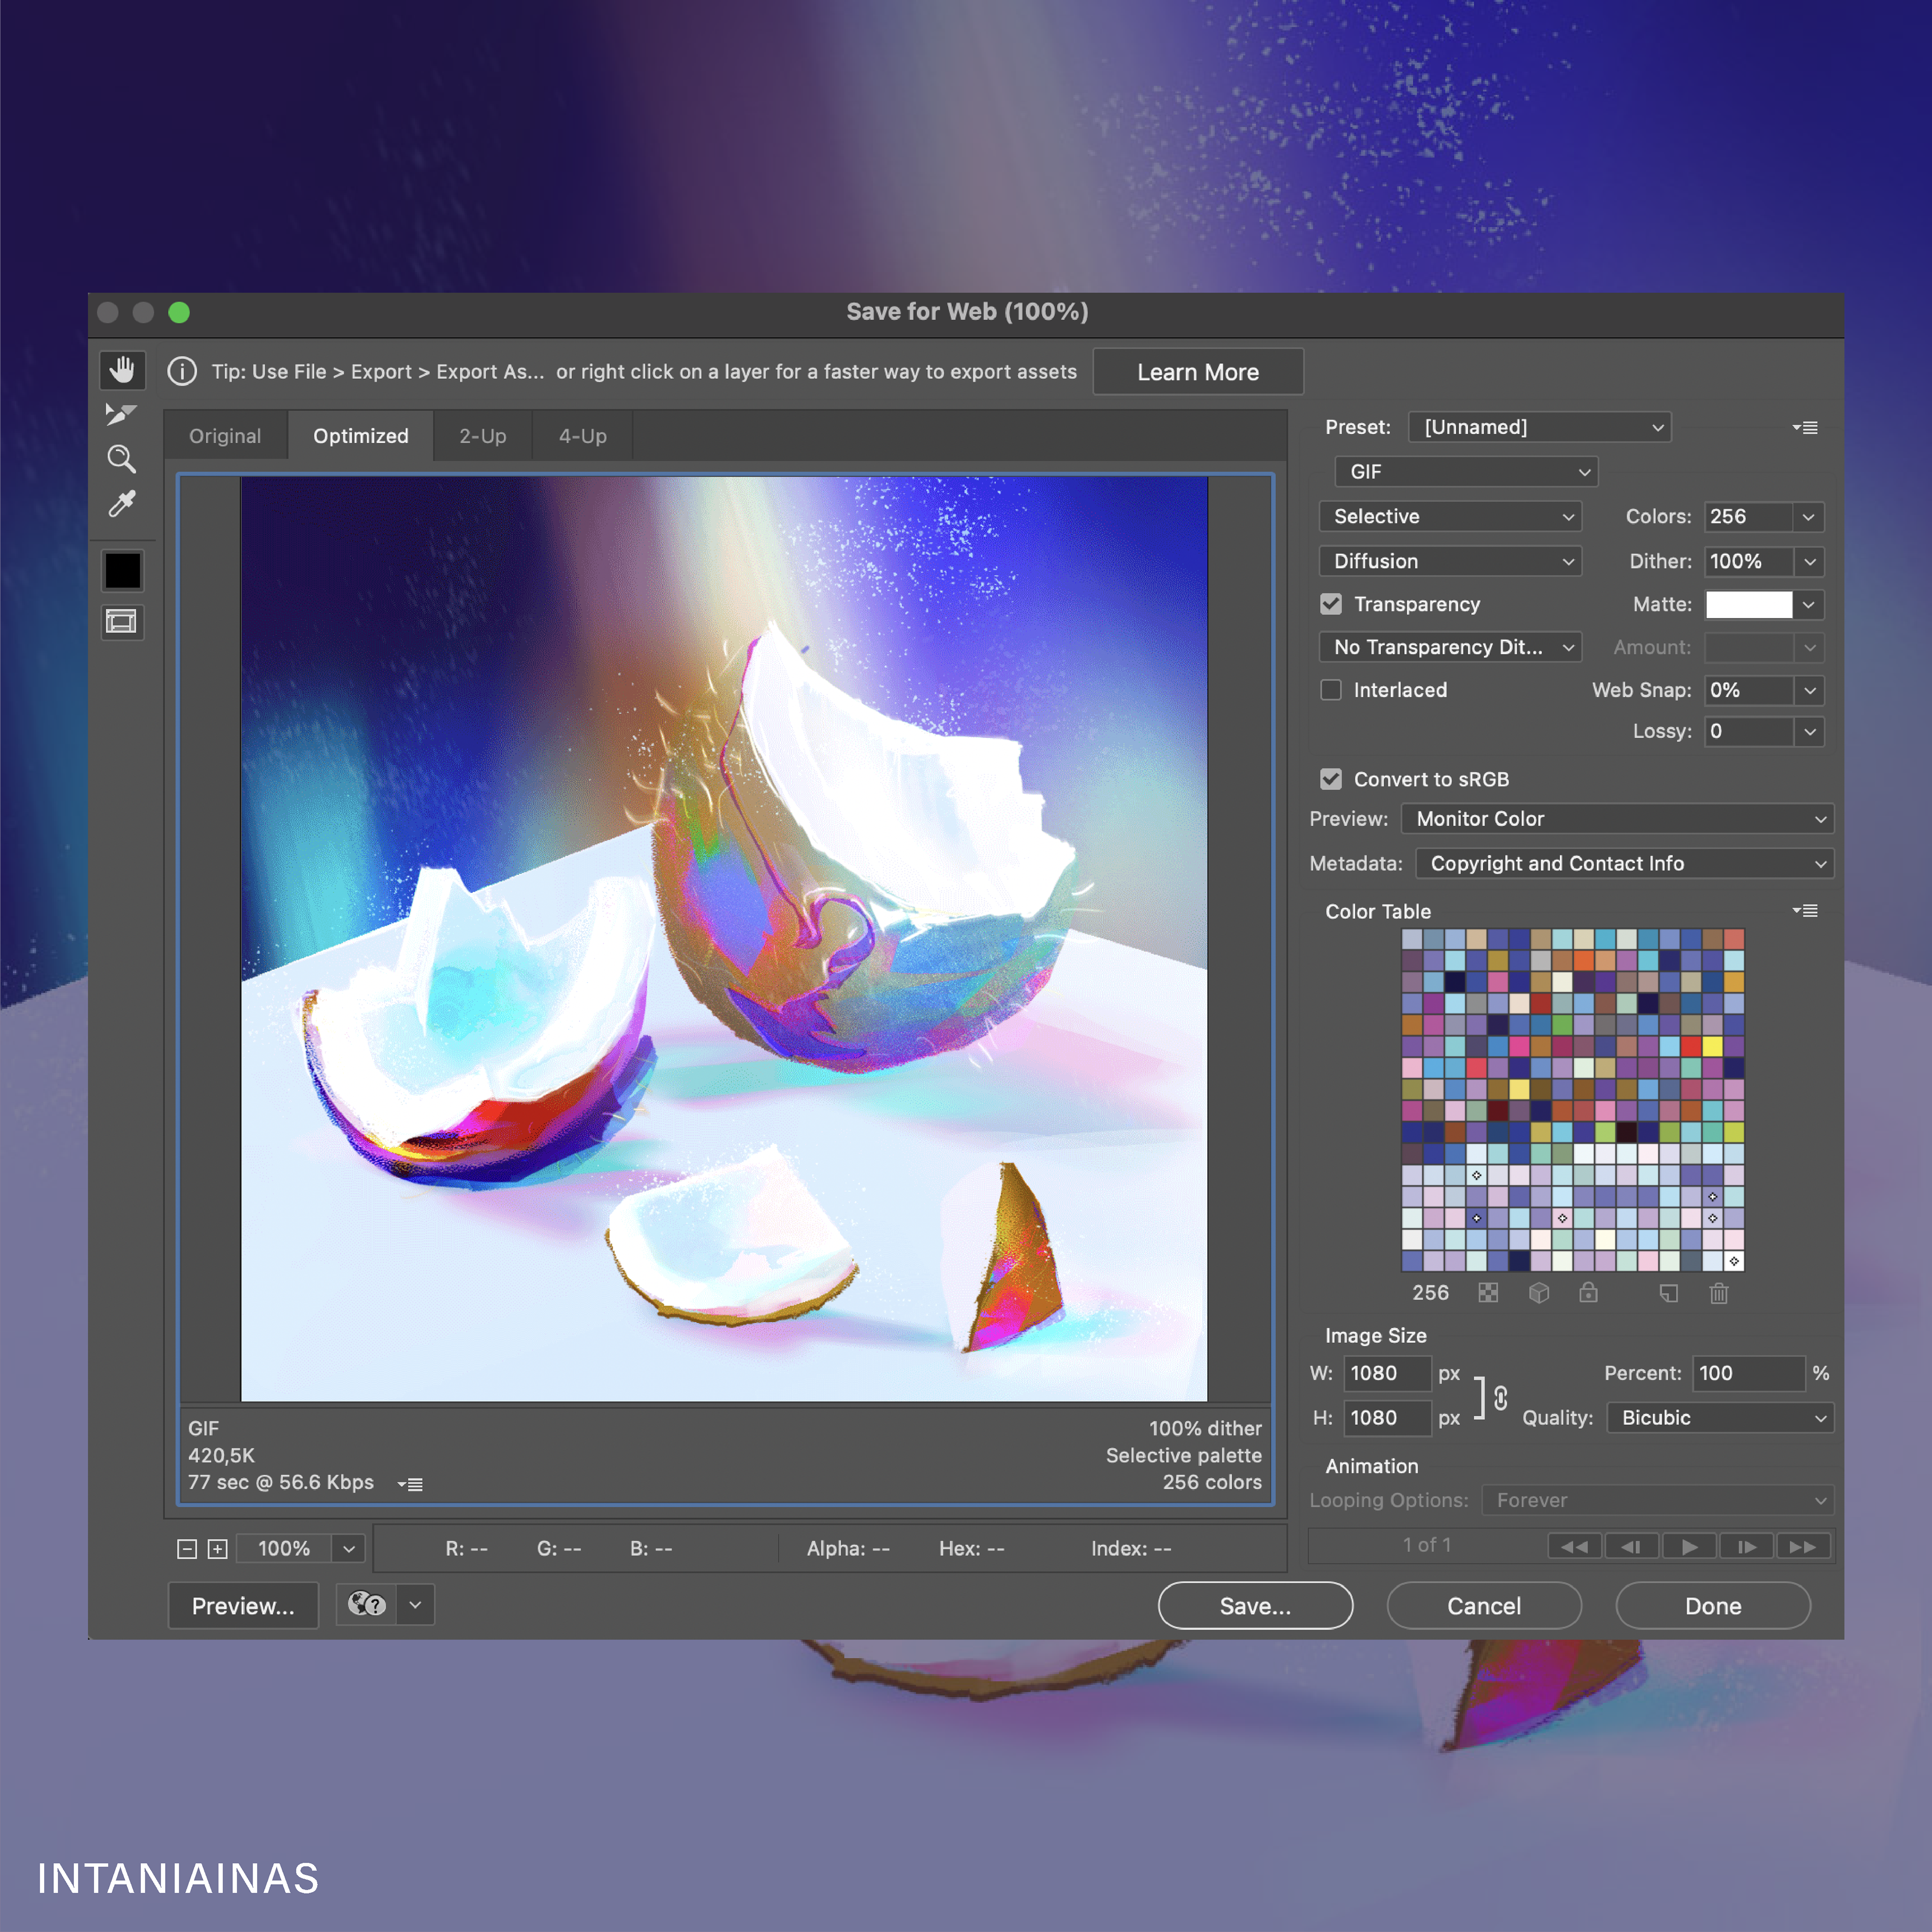The image size is (1932, 1932).
Task: Click the Colors 256 value field
Action: point(1749,517)
